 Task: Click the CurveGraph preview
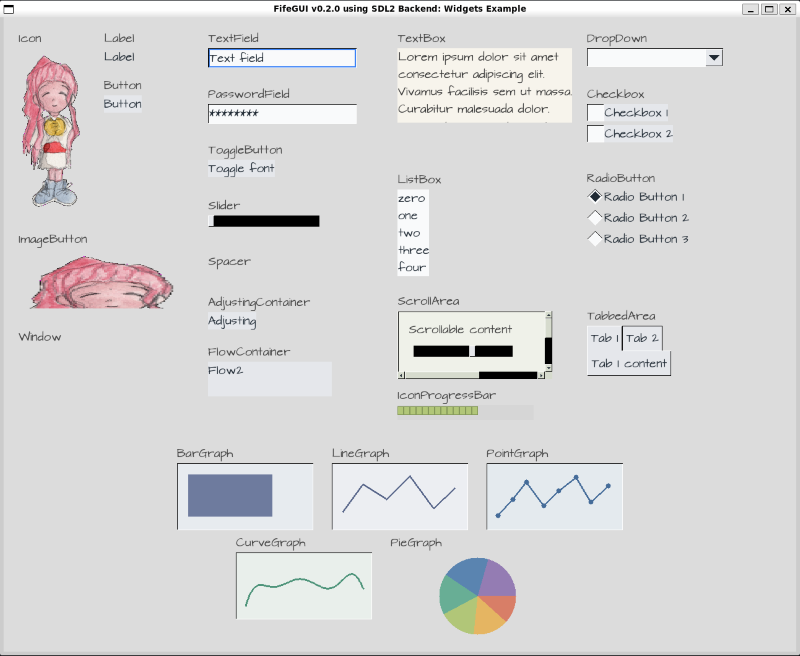click(303, 586)
